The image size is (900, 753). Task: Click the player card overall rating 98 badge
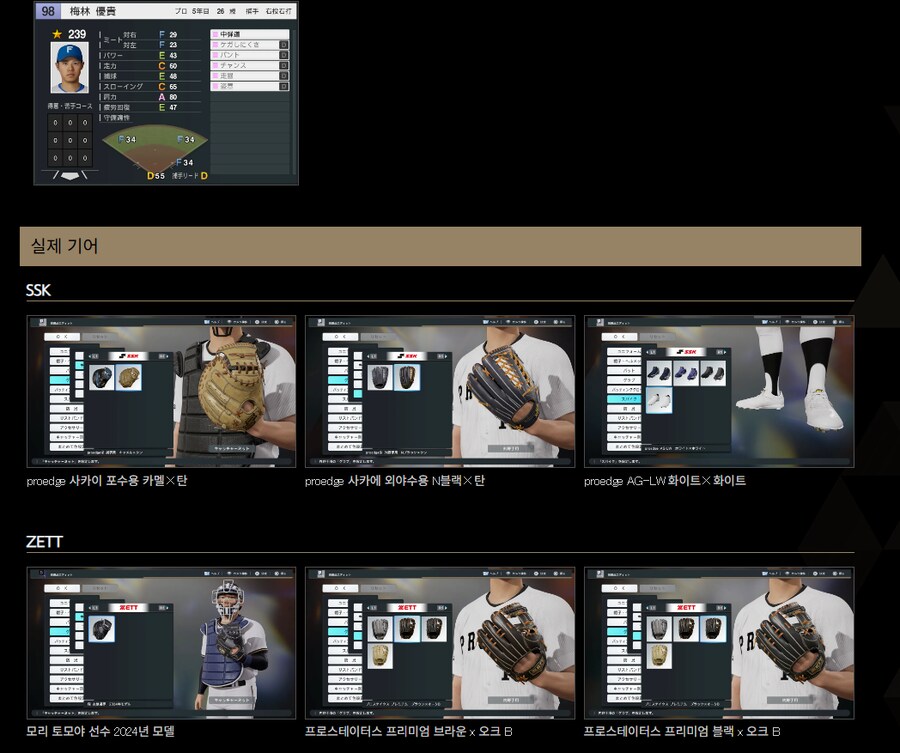pyautogui.click(x=47, y=11)
